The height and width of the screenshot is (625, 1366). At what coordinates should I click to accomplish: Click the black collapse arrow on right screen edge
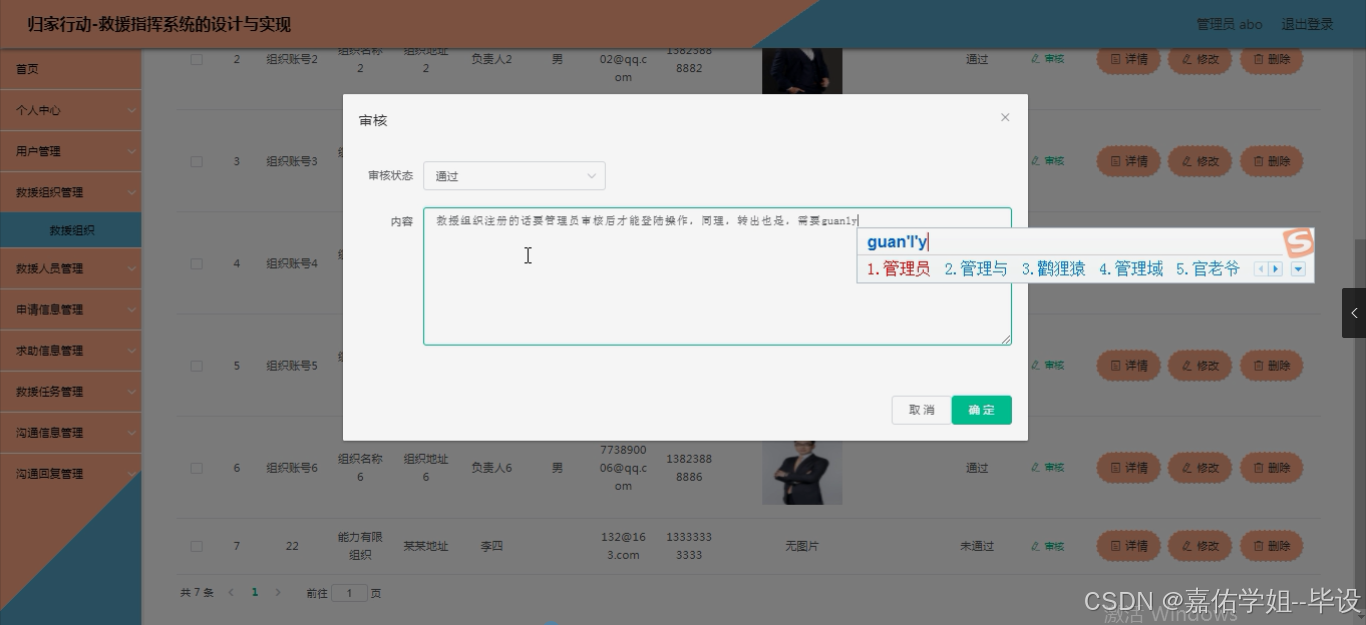click(1354, 312)
